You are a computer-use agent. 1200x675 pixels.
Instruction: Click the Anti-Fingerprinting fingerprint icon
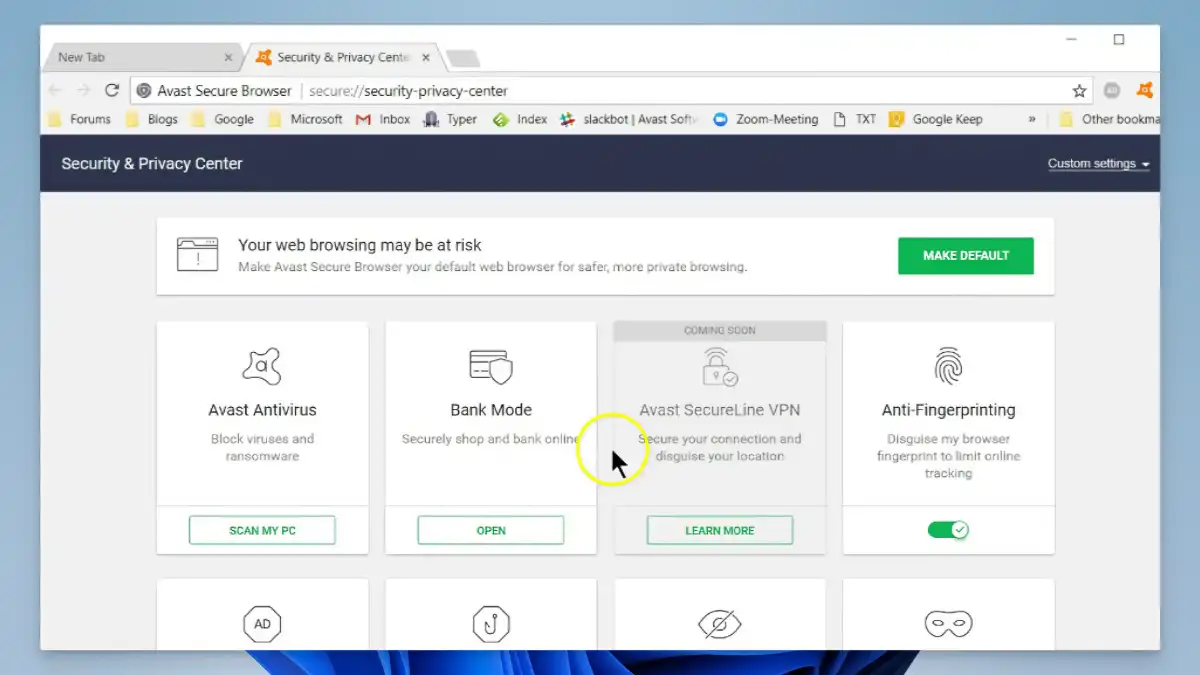pyautogui.click(x=947, y=365)
